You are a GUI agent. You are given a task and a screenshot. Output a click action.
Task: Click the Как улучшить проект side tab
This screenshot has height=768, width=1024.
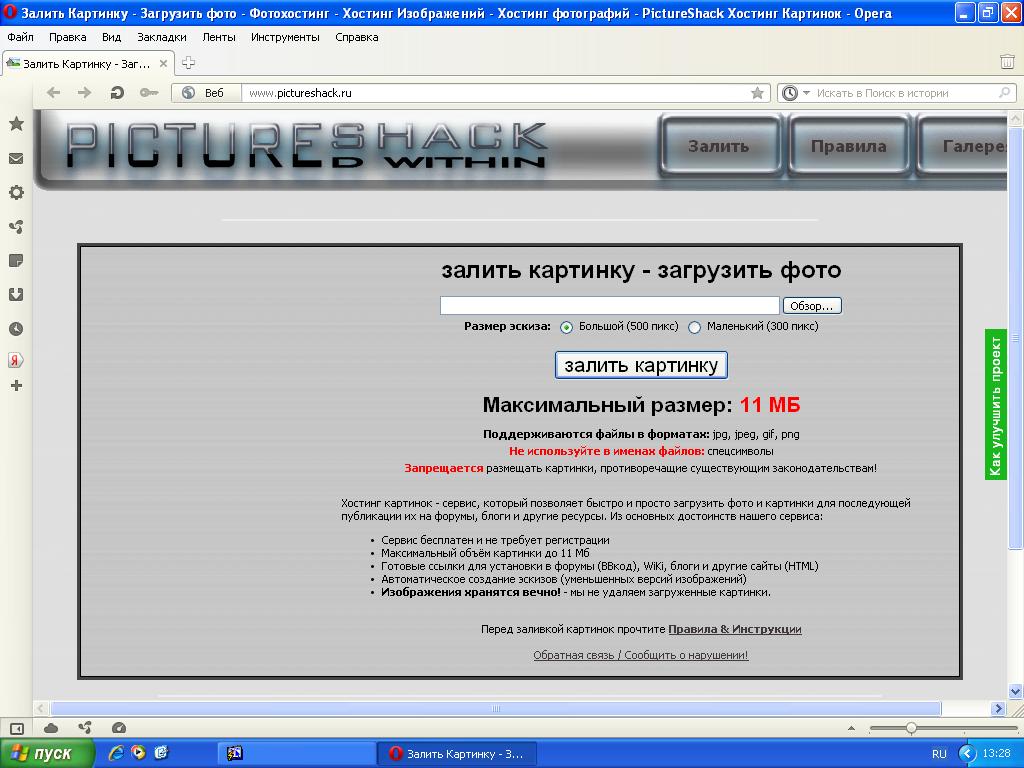click(x=995, y=405)
